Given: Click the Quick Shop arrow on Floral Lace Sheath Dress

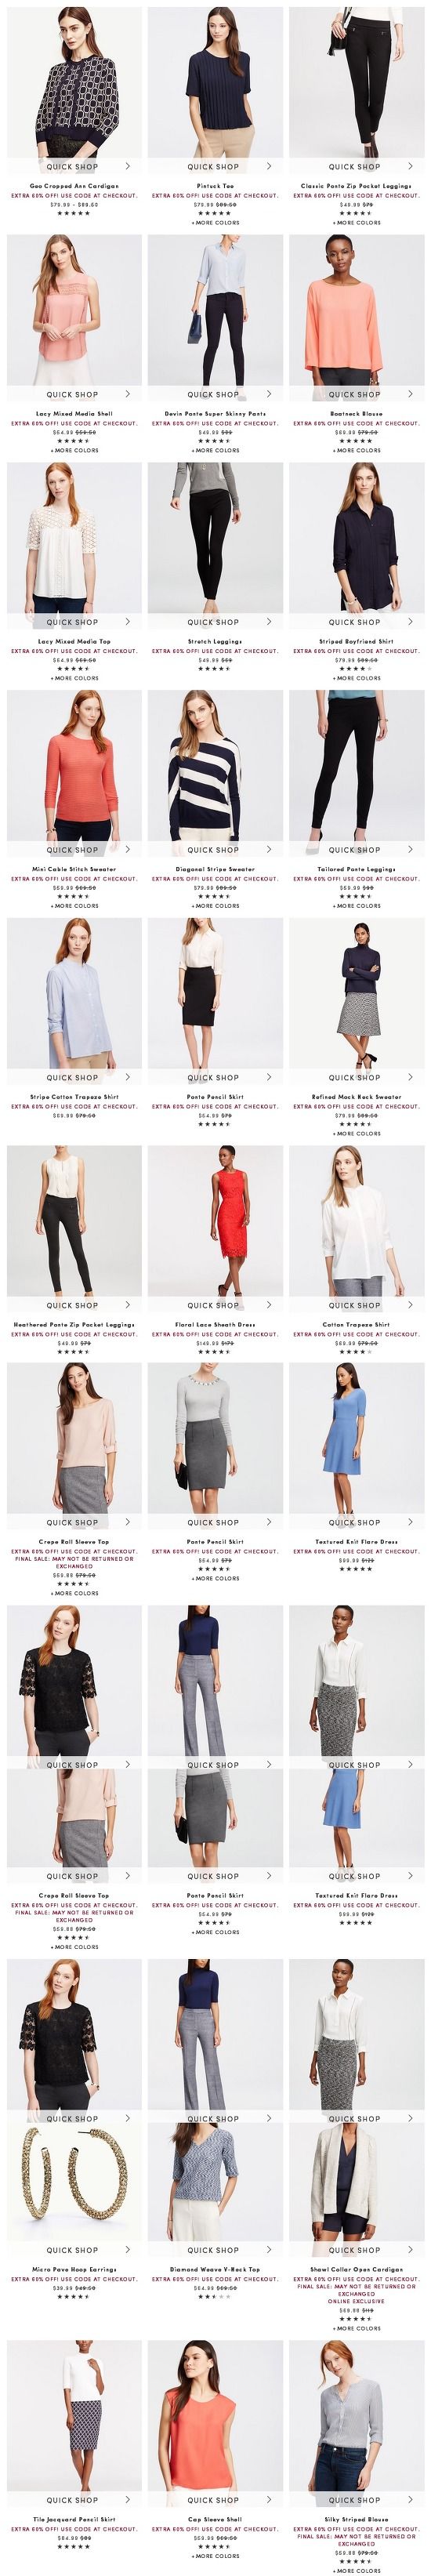Looking at the screenshot, I should tap(268, 1304).
